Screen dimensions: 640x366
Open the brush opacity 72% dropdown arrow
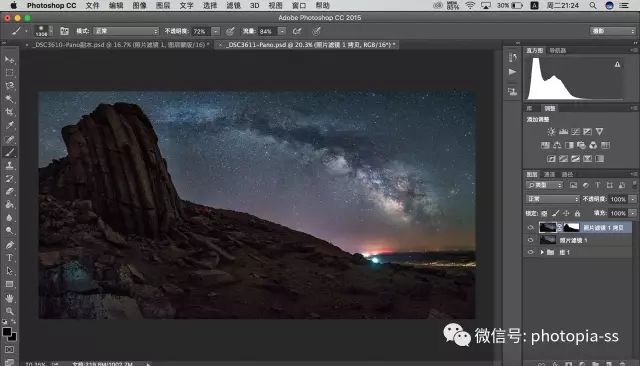pos(216,31)
